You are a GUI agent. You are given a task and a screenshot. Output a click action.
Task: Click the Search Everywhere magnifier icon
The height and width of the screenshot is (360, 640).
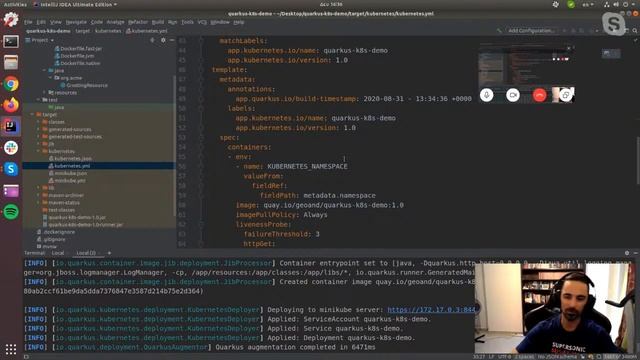pyautogui.click(x=635, y=31)
